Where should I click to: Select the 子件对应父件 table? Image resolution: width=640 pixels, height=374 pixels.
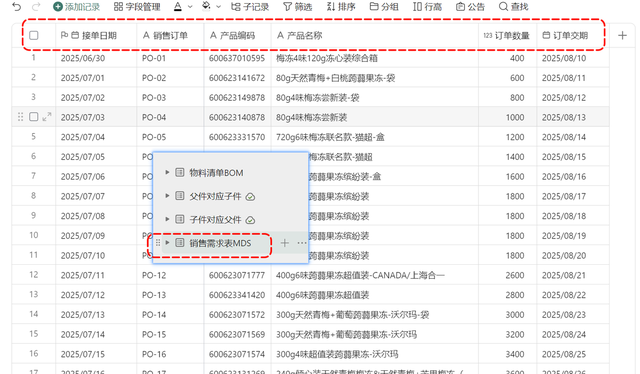[x=215, y=220]
